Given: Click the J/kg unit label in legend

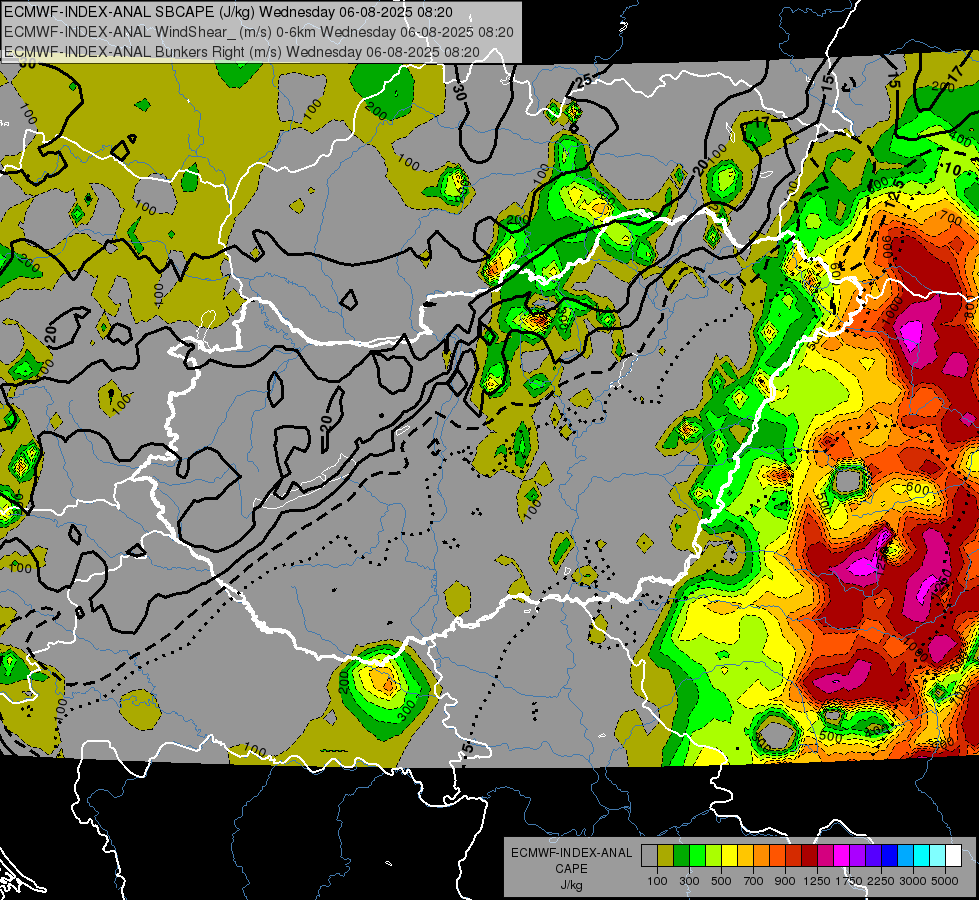Looking at the screenshot, I should (x=571, y=884).
